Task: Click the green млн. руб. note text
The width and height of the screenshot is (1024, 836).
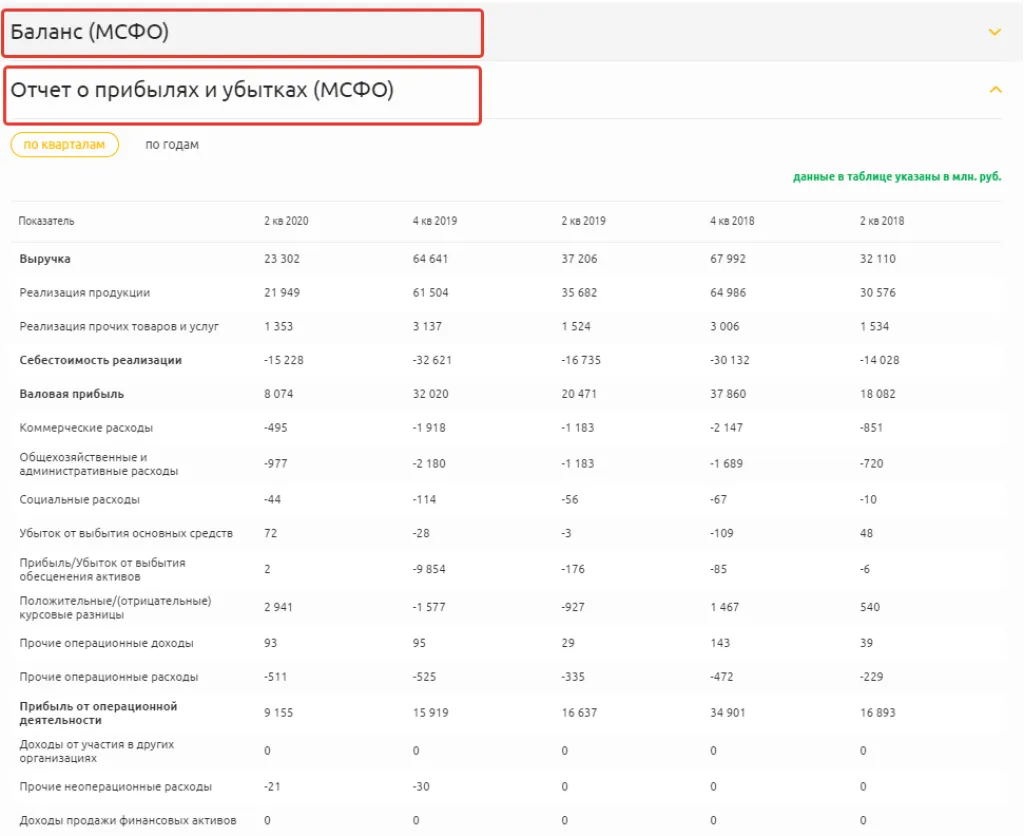Action: (x=896, y=177)
